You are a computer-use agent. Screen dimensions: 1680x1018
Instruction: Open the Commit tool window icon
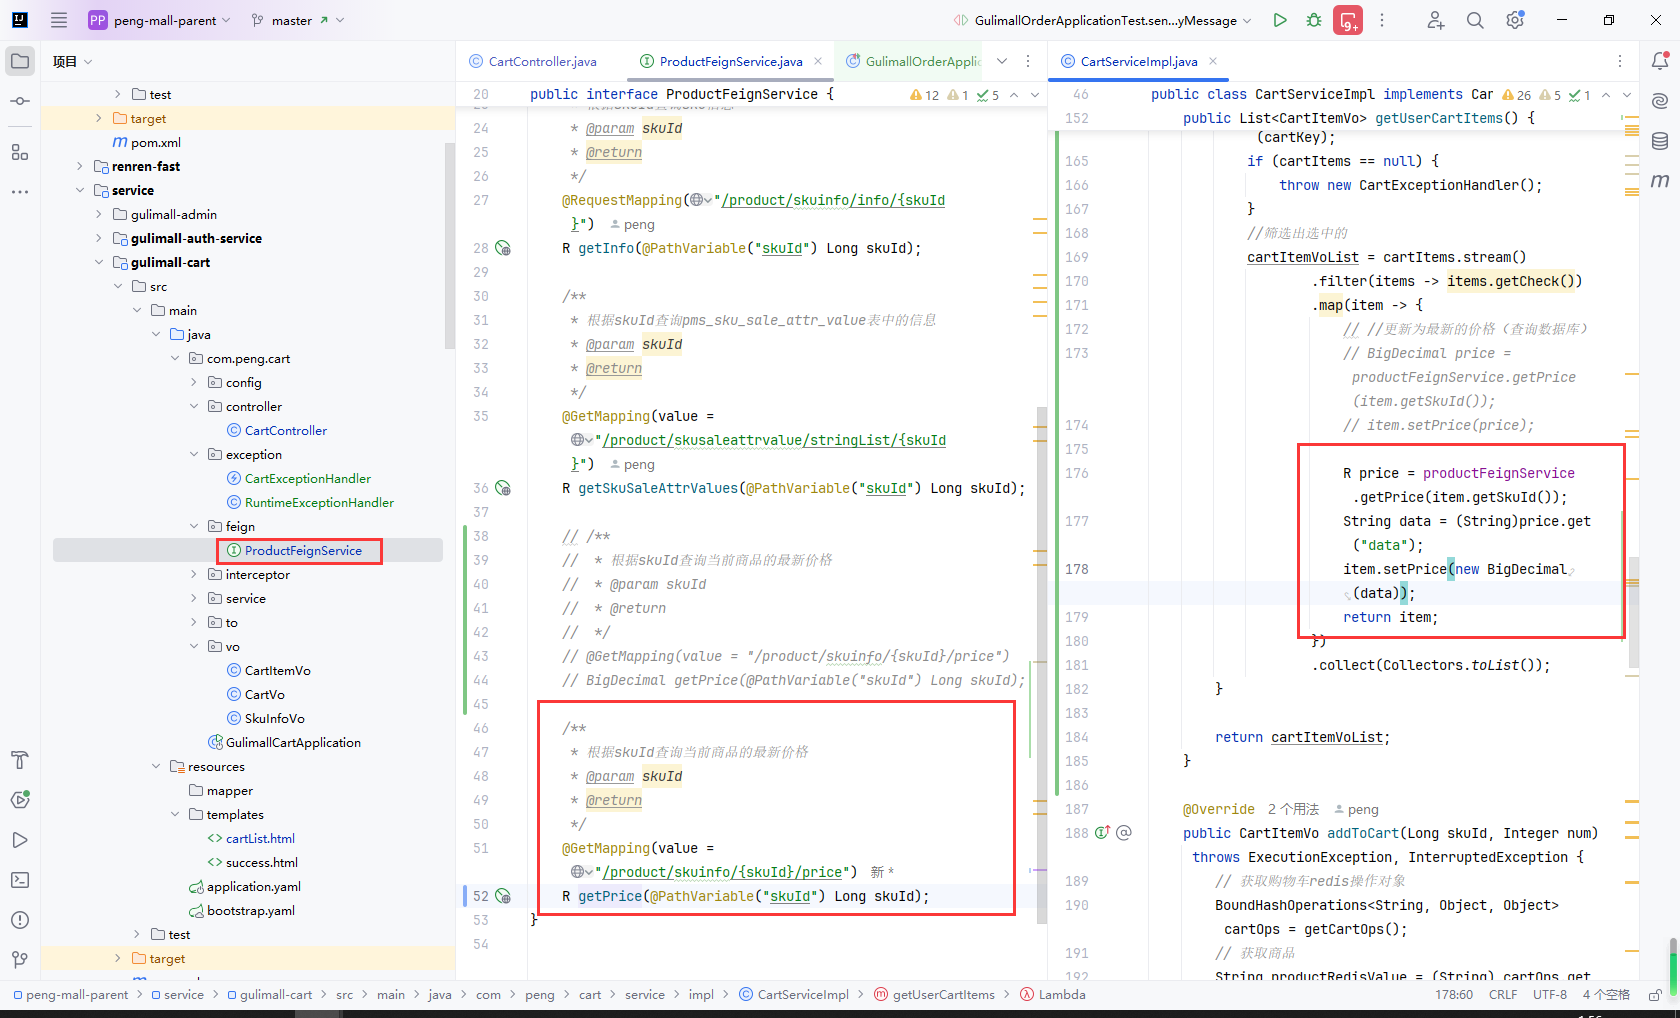coord(20,101)
